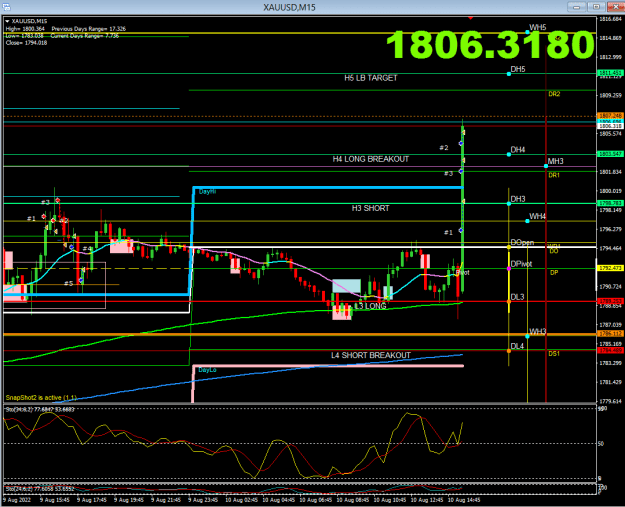Click the yellow DP label on the right
625x507 pixels.
pyautogui.click(x=554, y=273)
